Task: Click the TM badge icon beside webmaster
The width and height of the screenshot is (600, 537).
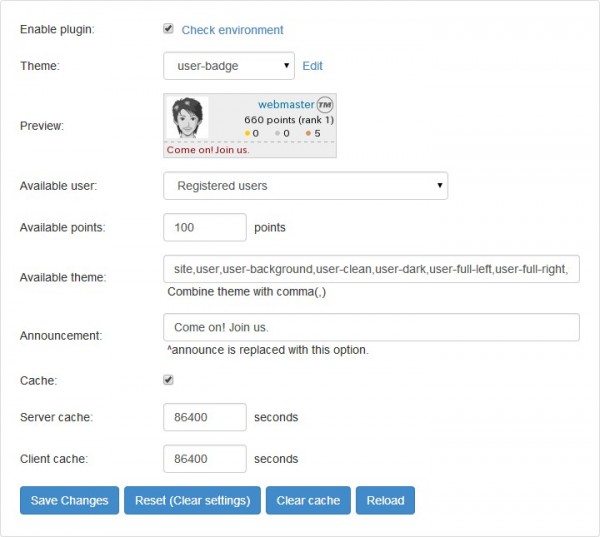Action: [324, 104]
